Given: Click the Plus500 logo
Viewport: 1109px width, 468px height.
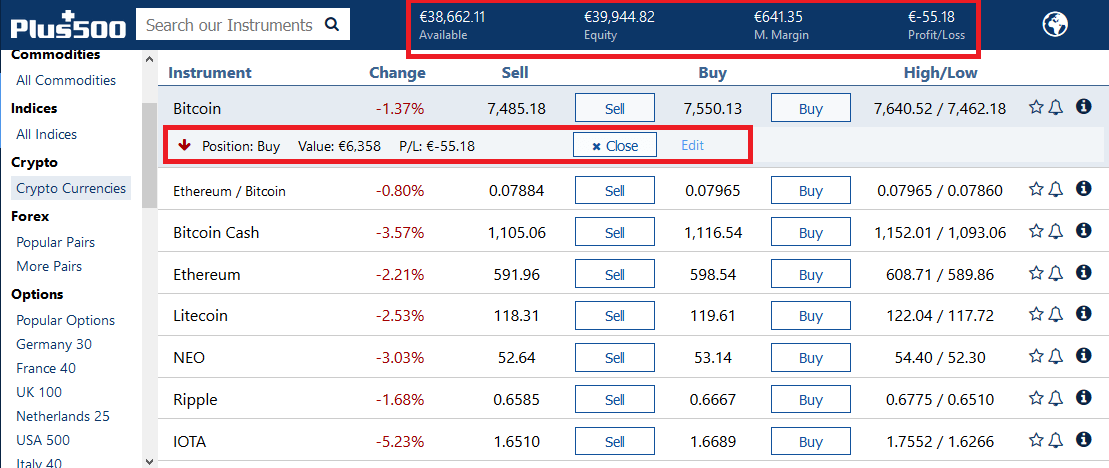Looking at the screenshot, I should click(x=68, y=25).
